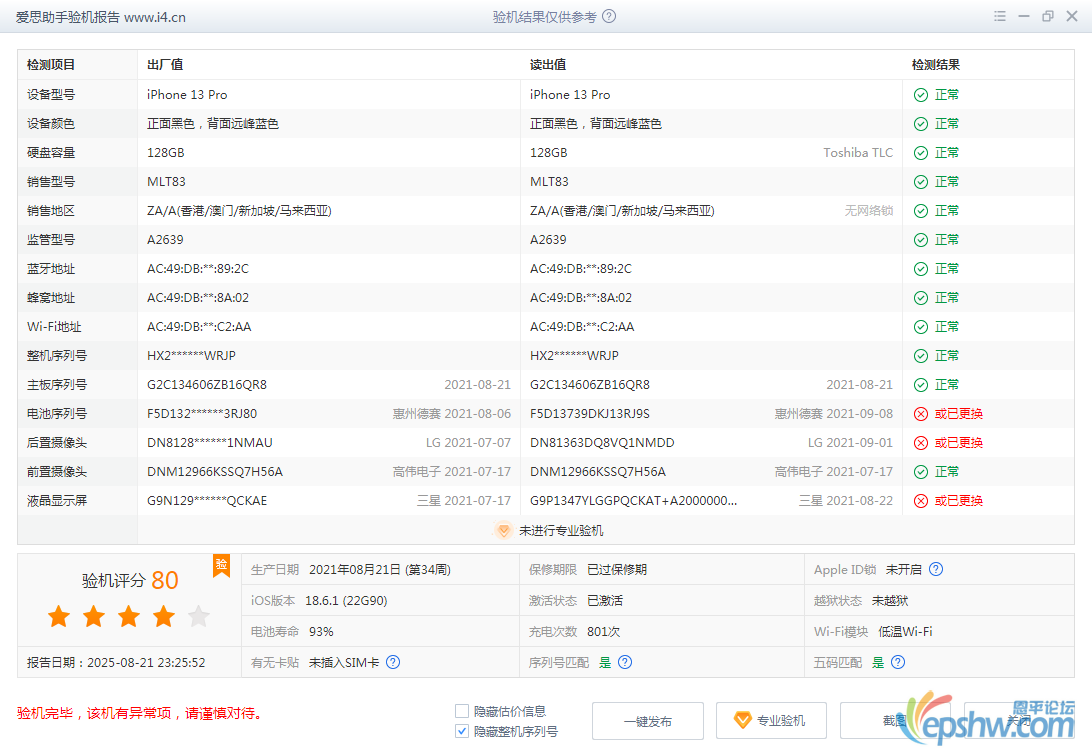The image size is (1092, 756).
Task: Click the battery life value 93%
Action: tap(321, 631)
